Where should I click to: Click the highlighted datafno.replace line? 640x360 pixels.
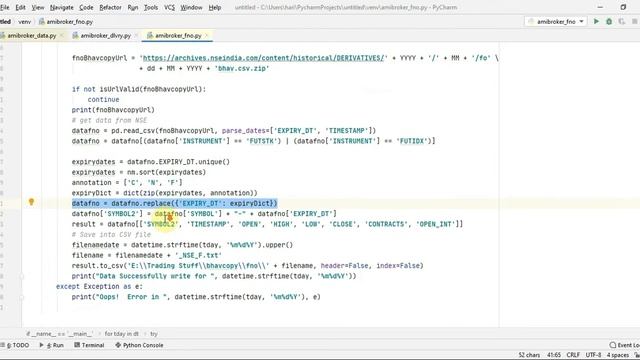tap(175, 203)
